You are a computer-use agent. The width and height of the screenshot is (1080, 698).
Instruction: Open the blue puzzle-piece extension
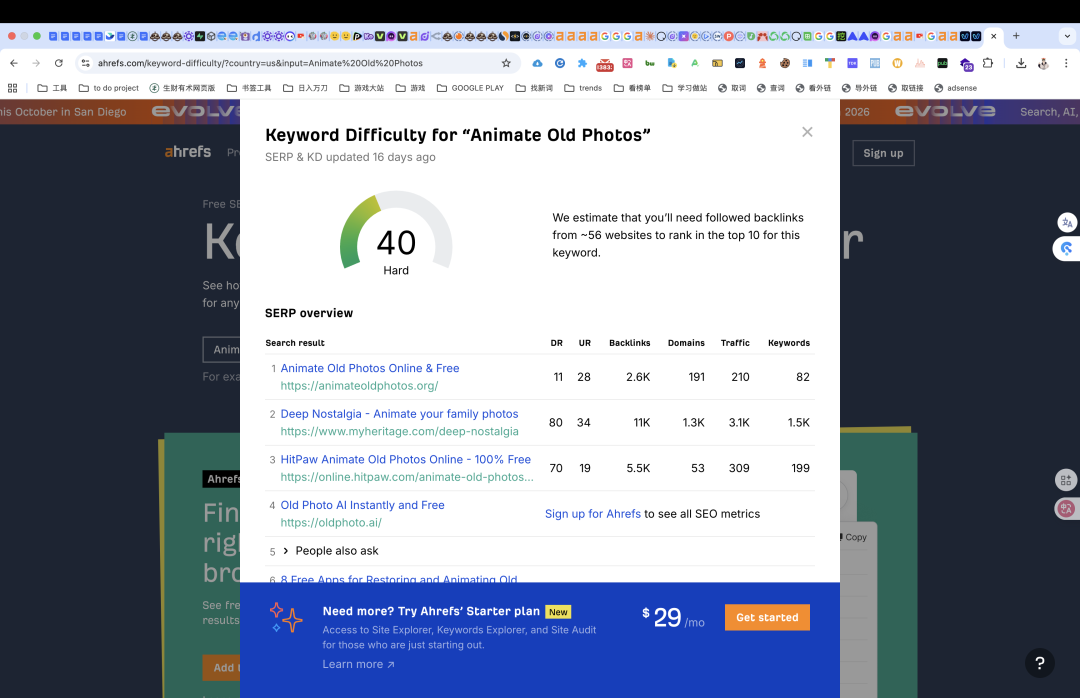coord(582,63)
